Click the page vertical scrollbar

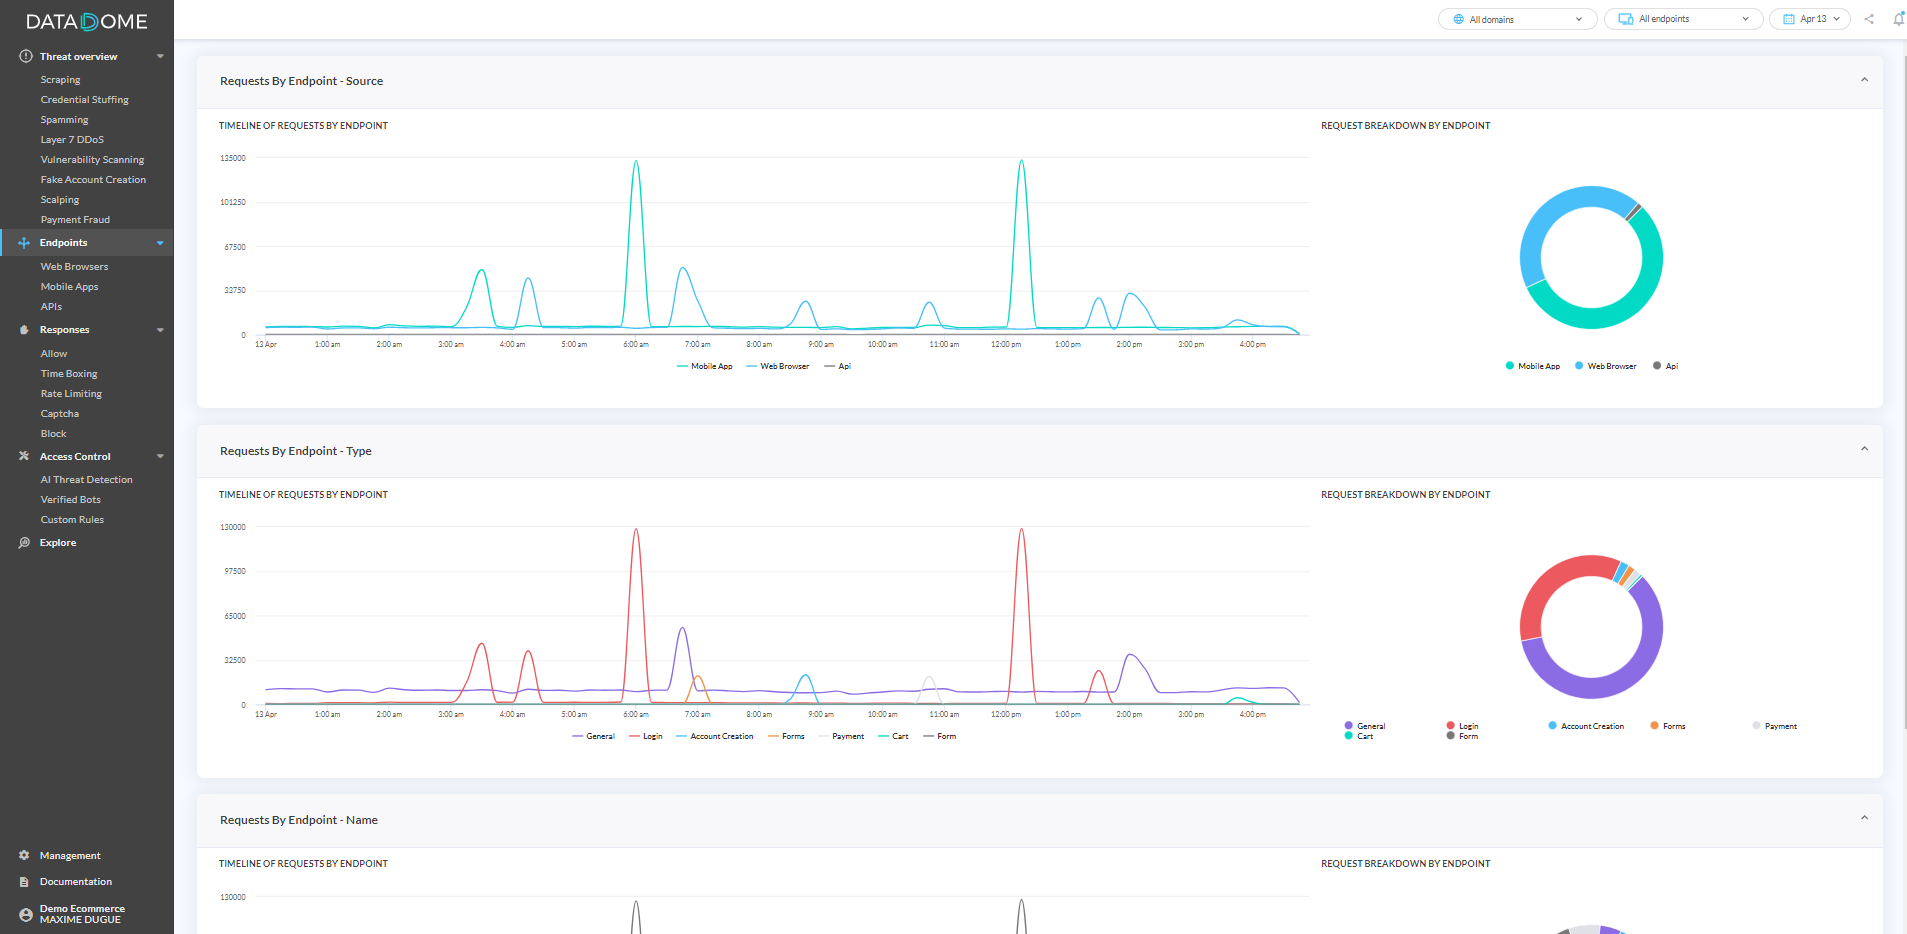point(1904,390)
